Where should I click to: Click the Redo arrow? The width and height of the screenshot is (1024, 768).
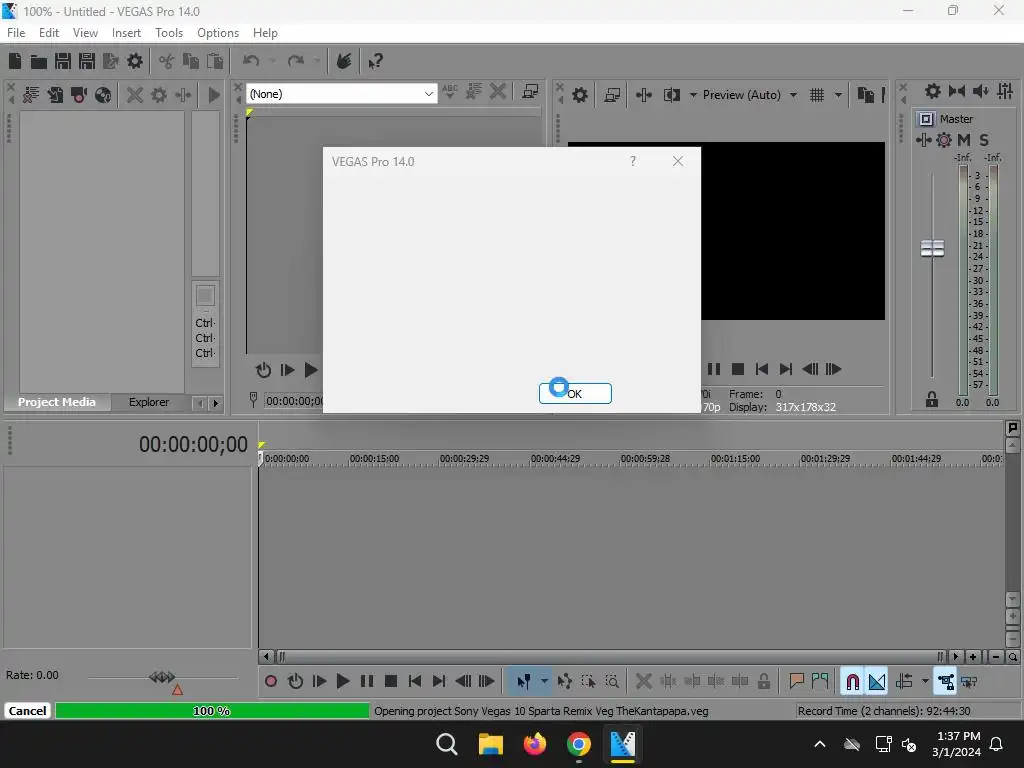[x=296, y=61]
